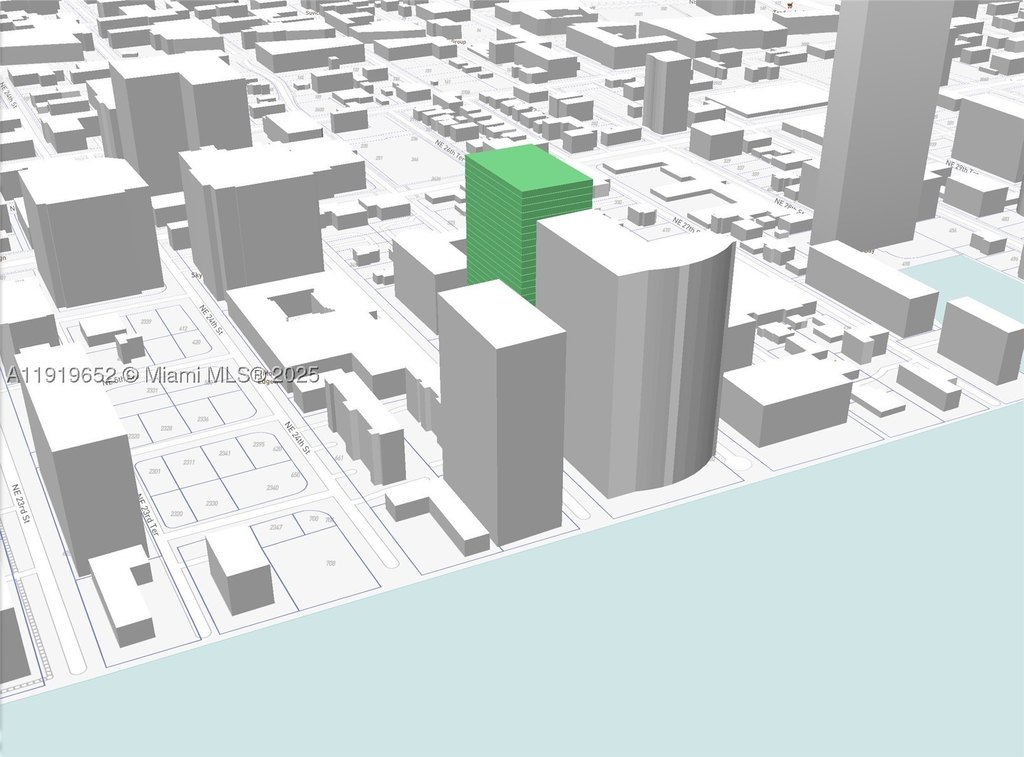Select parcel number 2340
Screen dimensions: 1024x757
click(272, 487)
